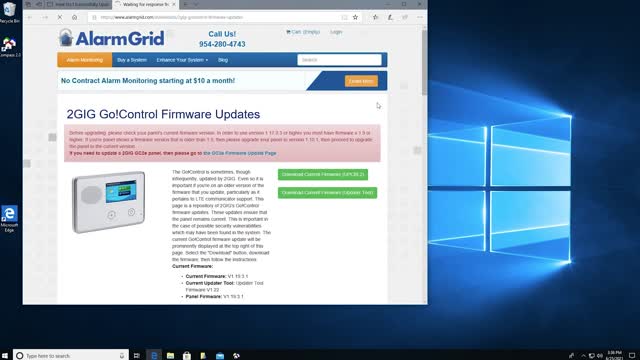Viewport: 640px width, 360px height.
Task: Open the volume control in system tray
Action: [x=600, y=356]
